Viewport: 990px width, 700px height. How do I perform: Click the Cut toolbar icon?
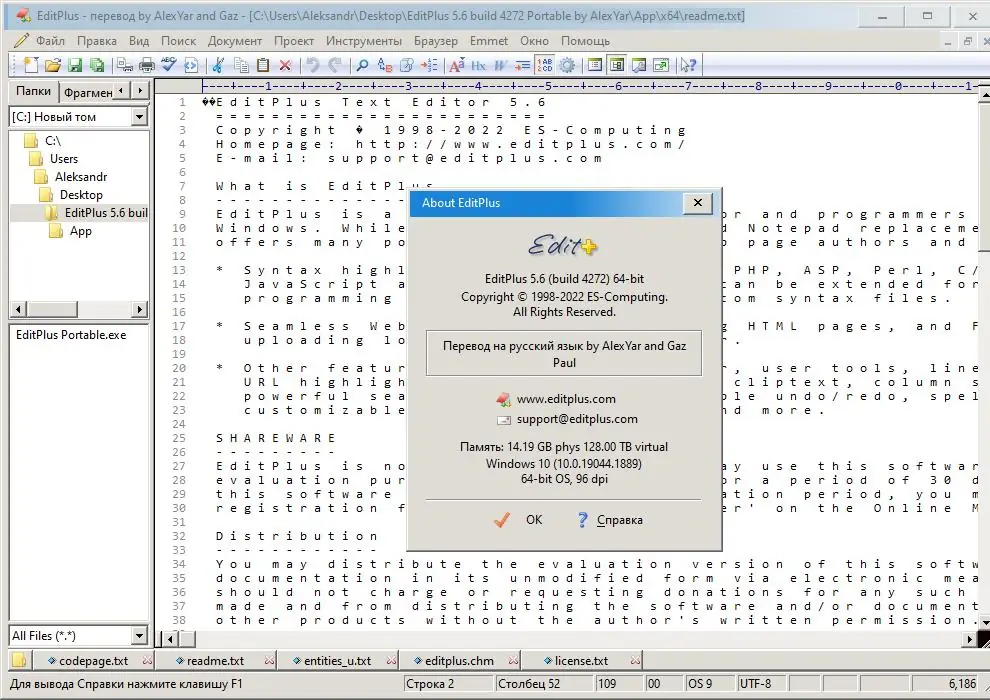[217, 65]
